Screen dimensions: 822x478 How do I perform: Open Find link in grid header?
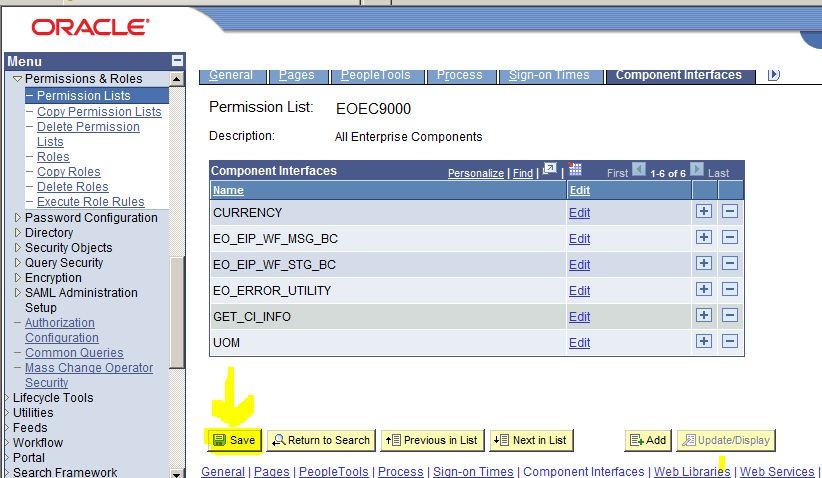[x=523, y=173]
